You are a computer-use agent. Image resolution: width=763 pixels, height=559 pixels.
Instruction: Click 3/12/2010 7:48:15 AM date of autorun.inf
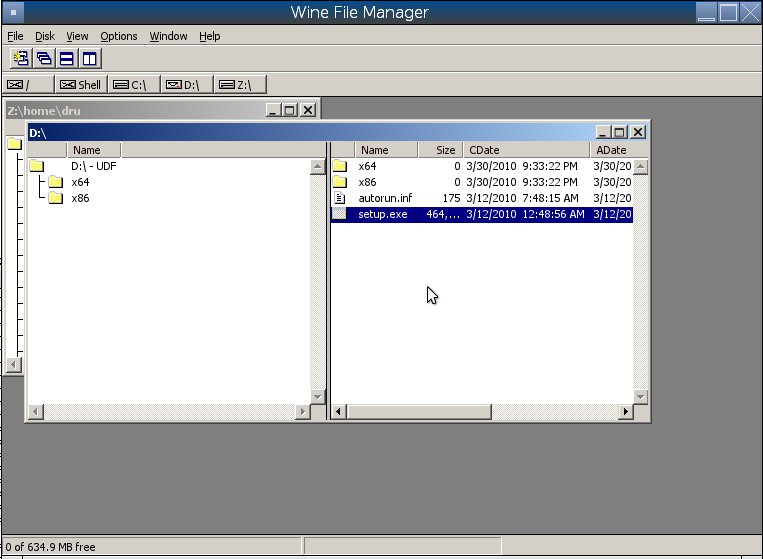point(523,198)
